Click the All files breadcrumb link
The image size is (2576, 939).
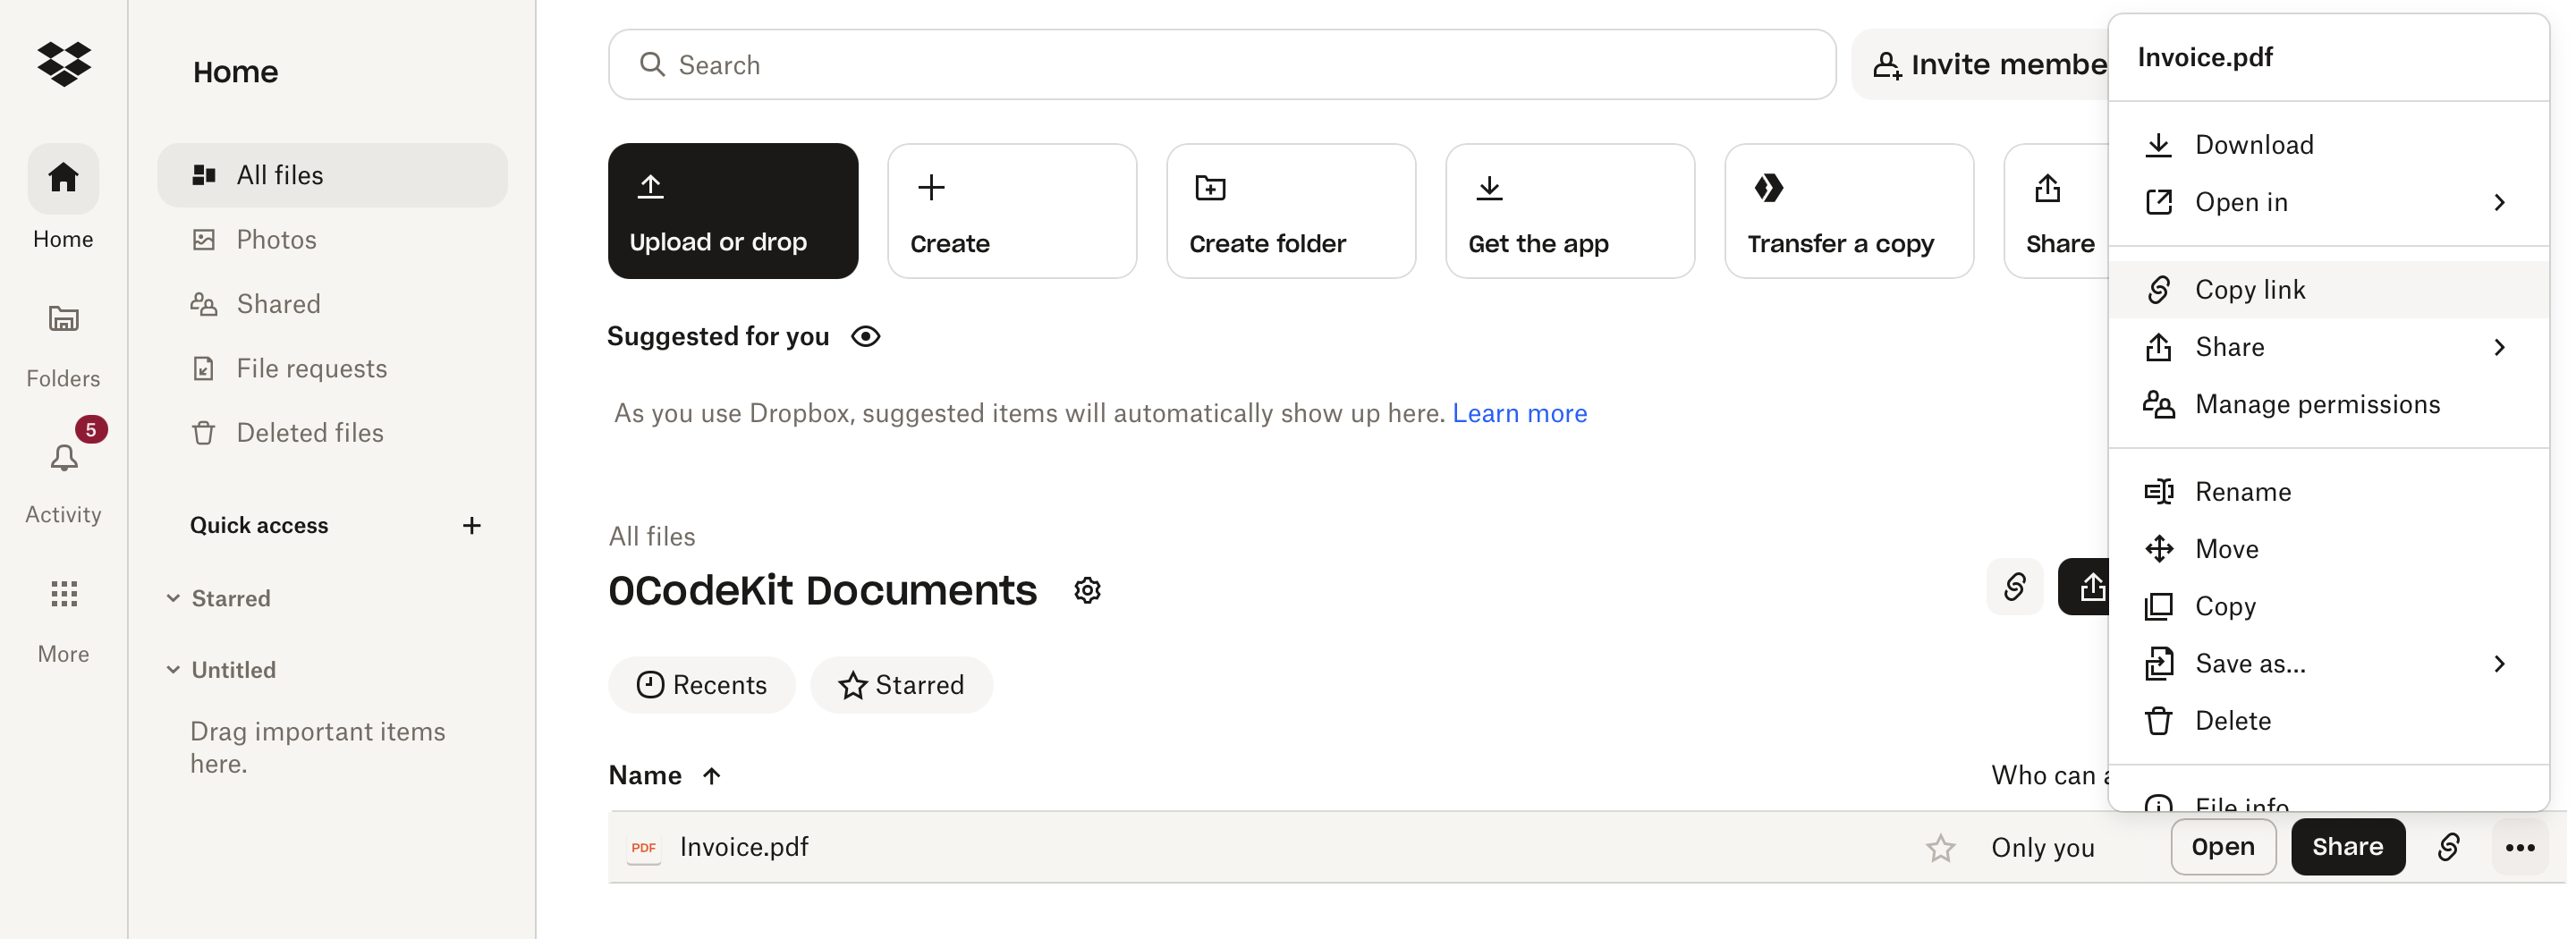point(652,537)
